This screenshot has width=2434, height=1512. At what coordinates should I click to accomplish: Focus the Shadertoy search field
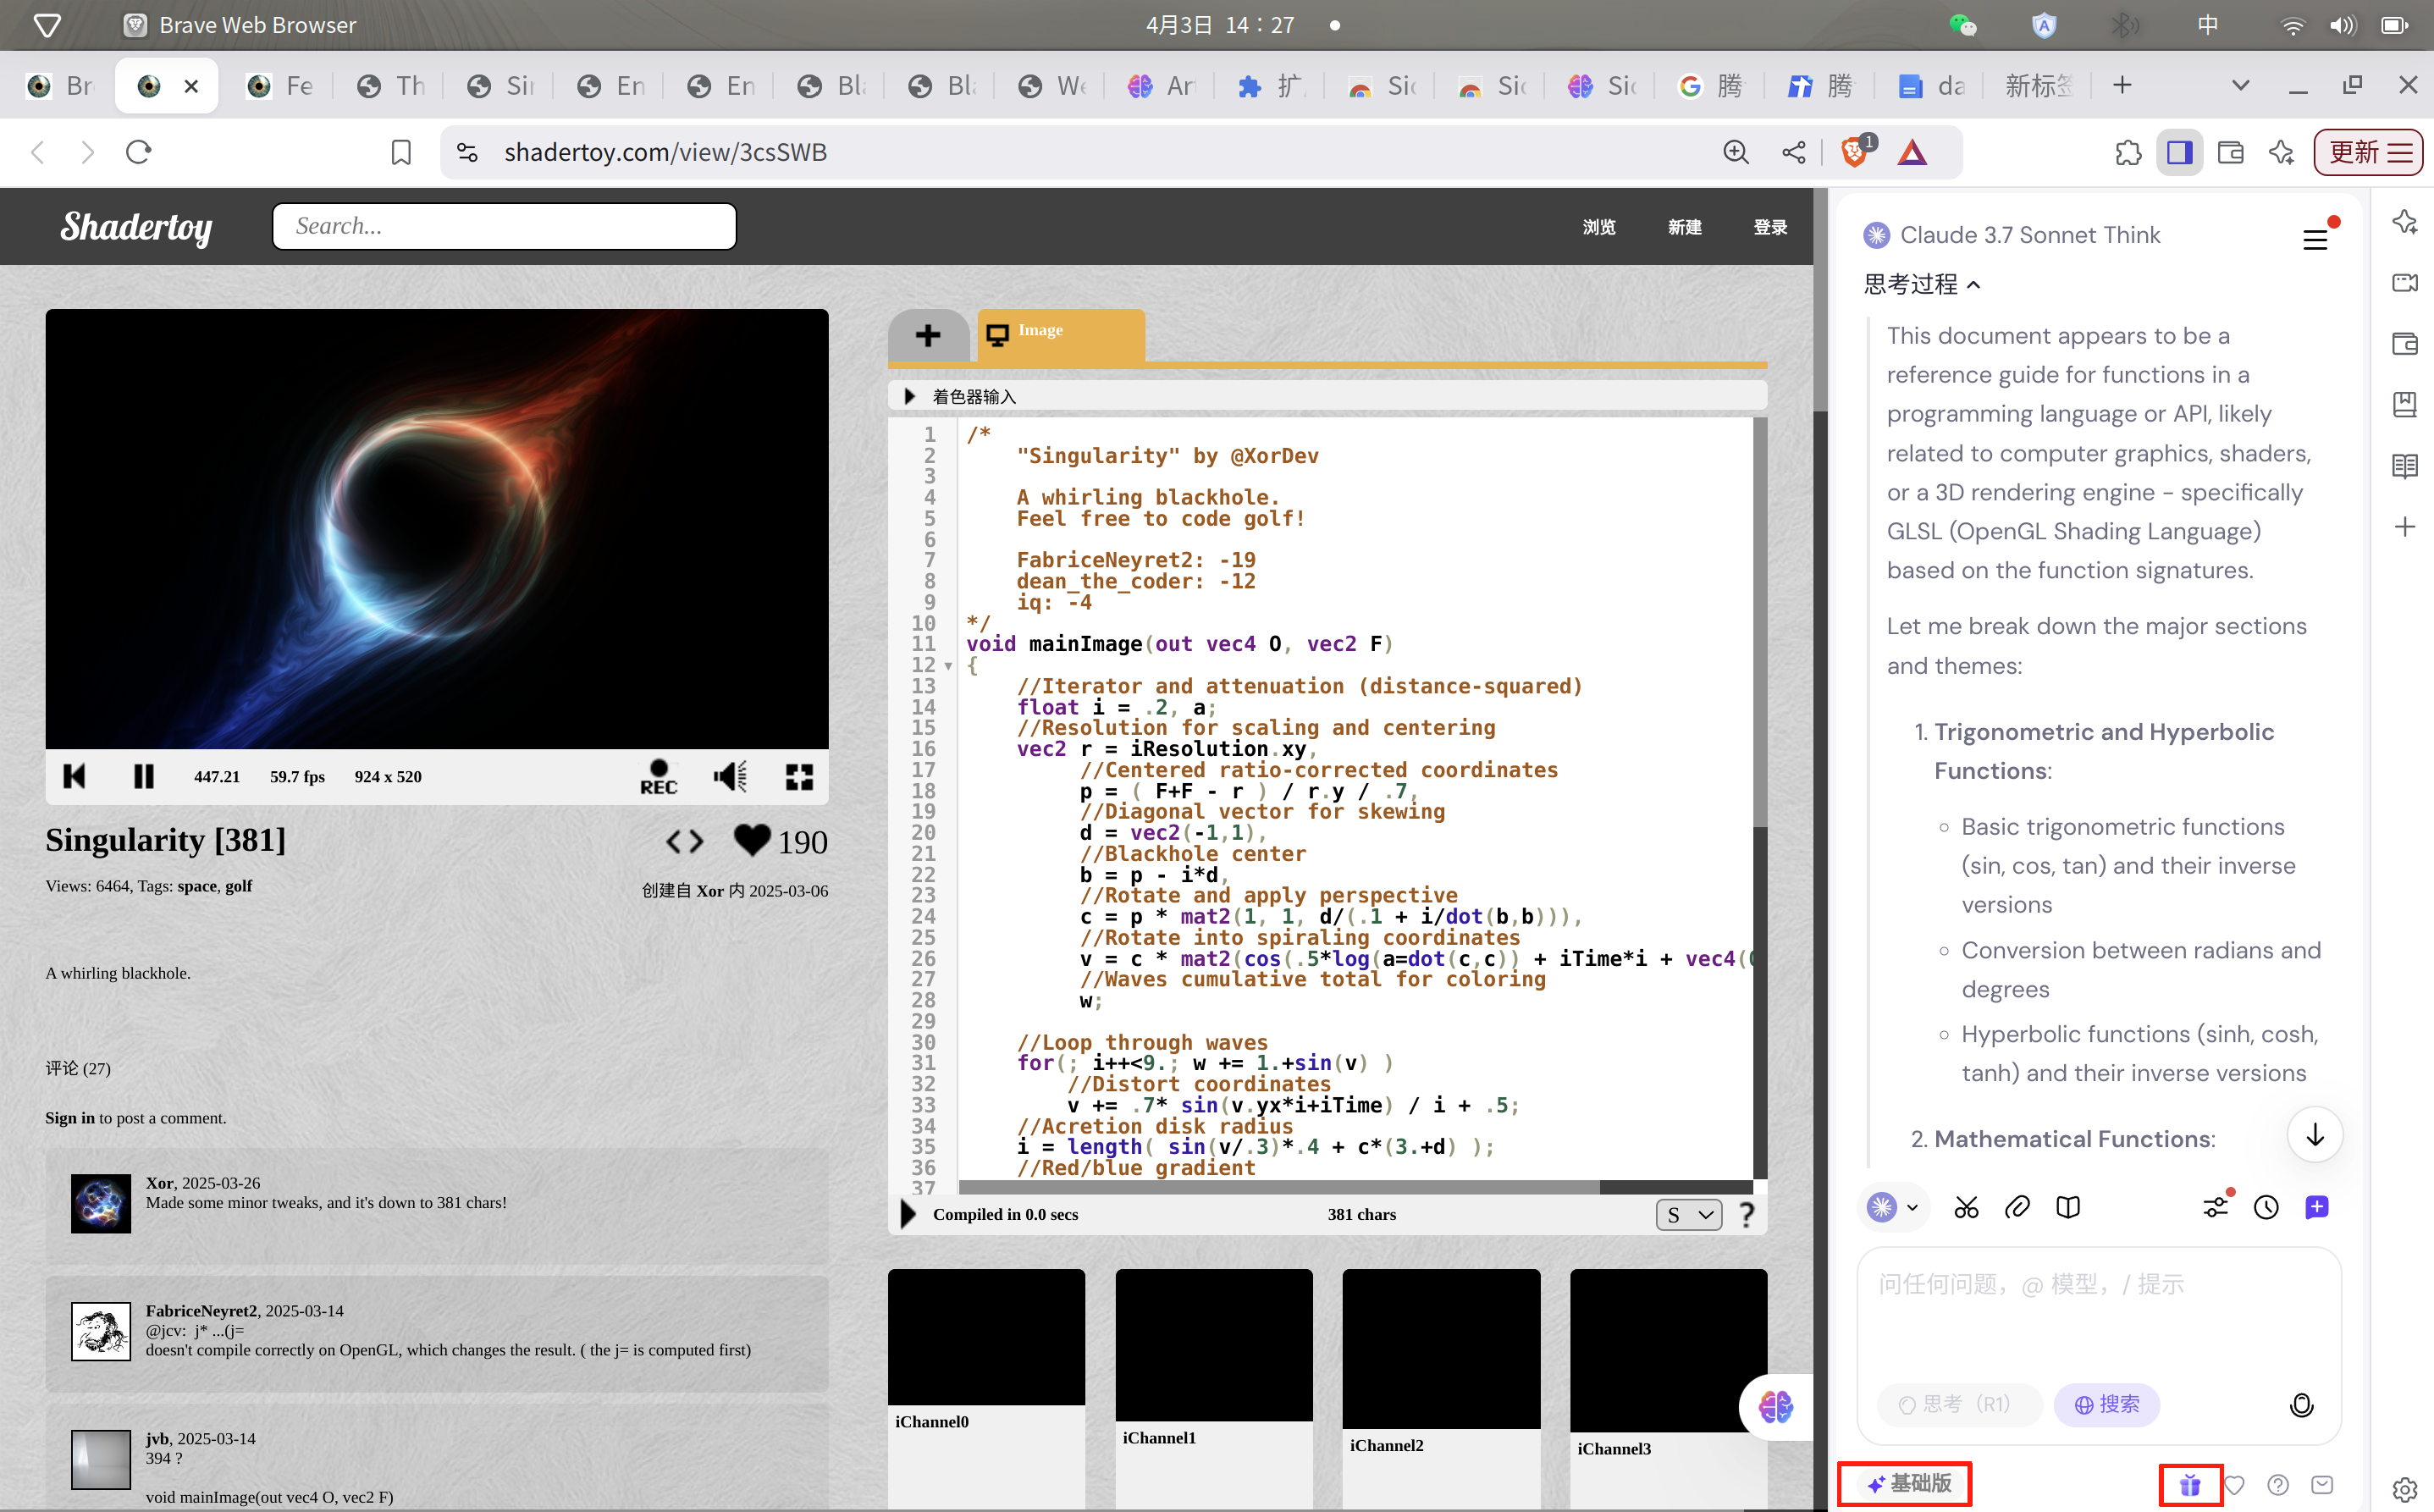(x=504, y=226)
